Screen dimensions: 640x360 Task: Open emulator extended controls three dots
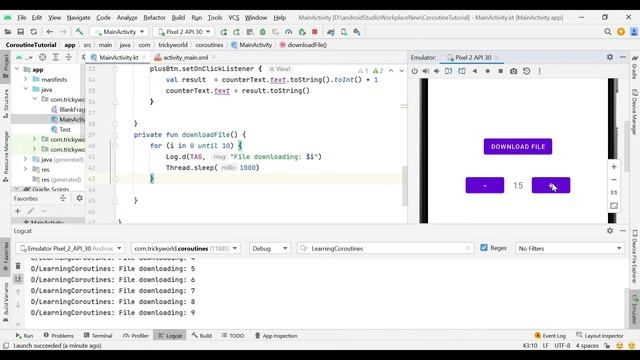pos(540,71)
